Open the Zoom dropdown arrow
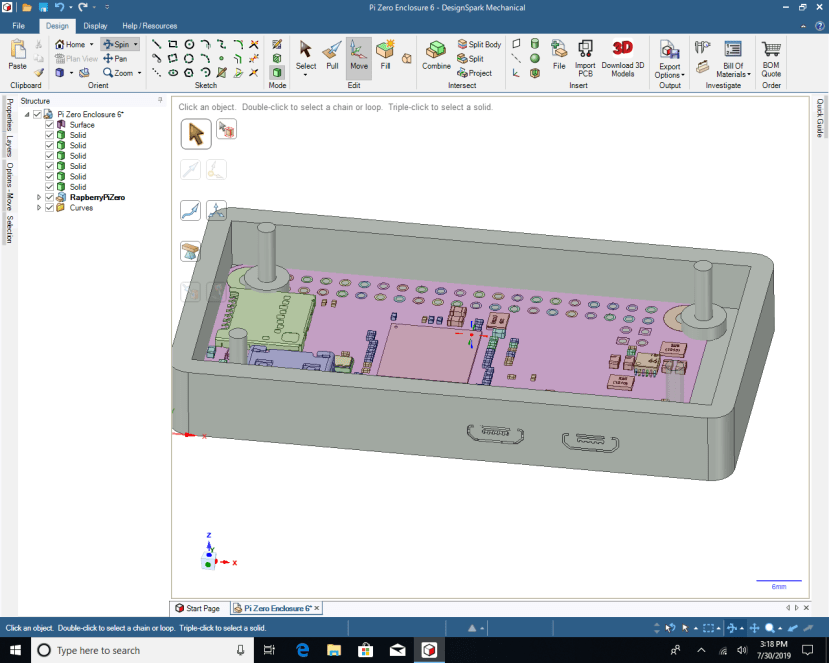Image resolution: width=829 pixels, height=663 pixels. pos(140,73)
